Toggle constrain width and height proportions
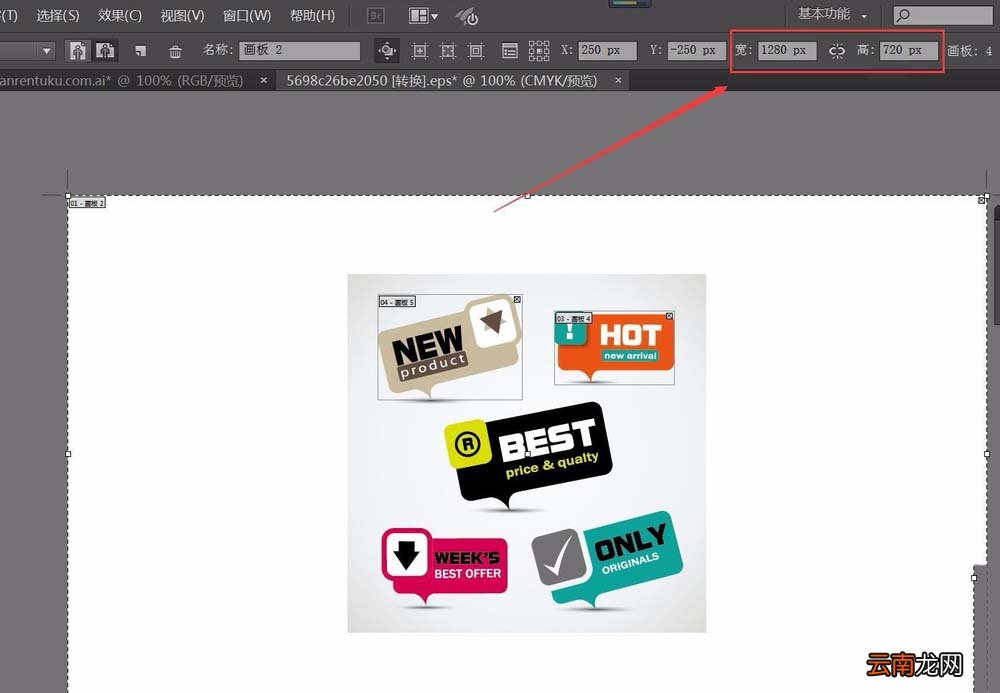This screenshot has width=1000, height=693. [837, 51]
